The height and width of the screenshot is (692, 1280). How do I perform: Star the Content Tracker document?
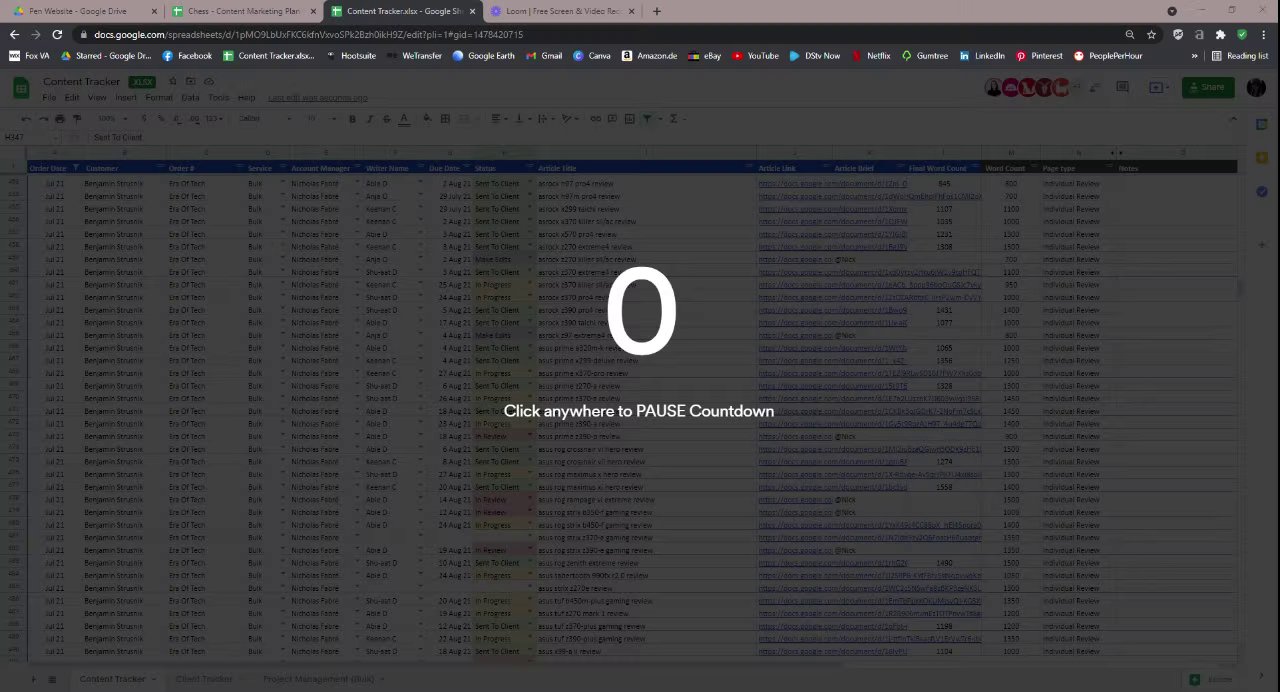point(172,81)
